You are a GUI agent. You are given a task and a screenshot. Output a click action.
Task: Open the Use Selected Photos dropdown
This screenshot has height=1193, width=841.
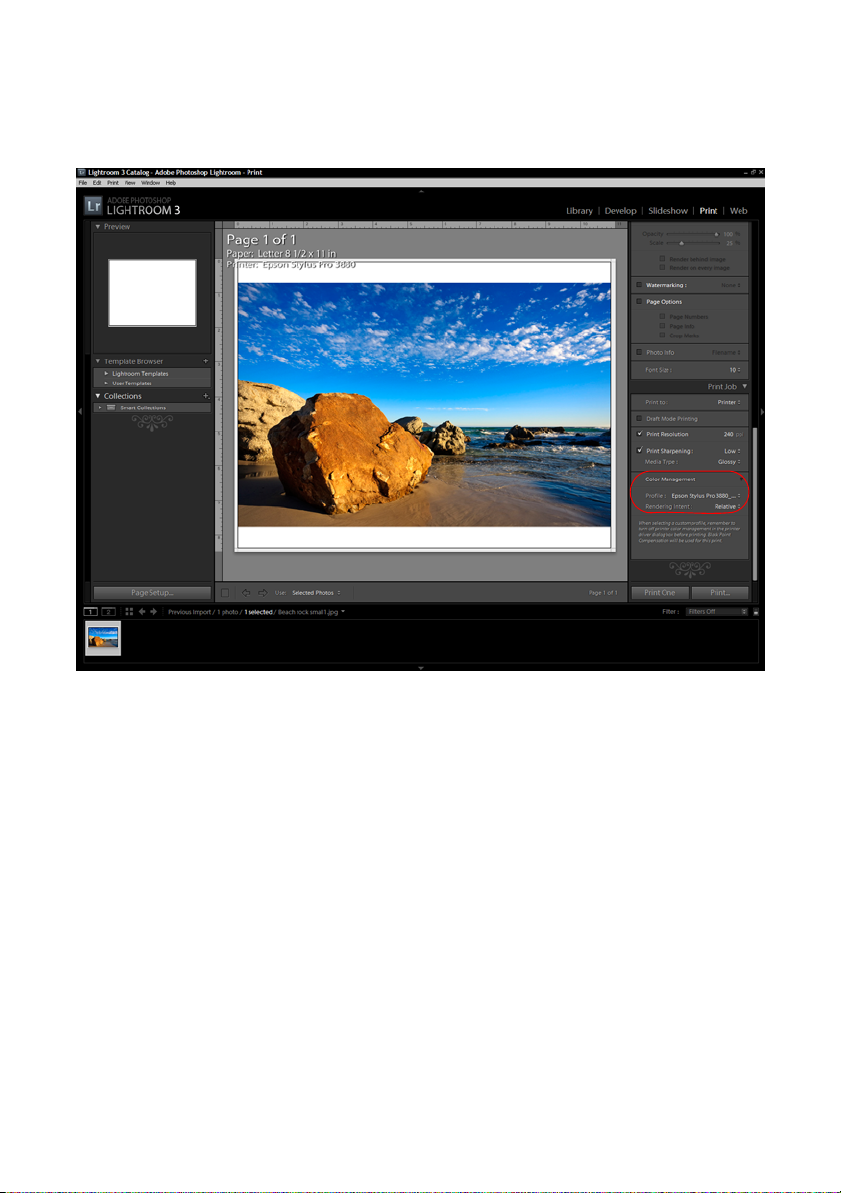point(316,593)
